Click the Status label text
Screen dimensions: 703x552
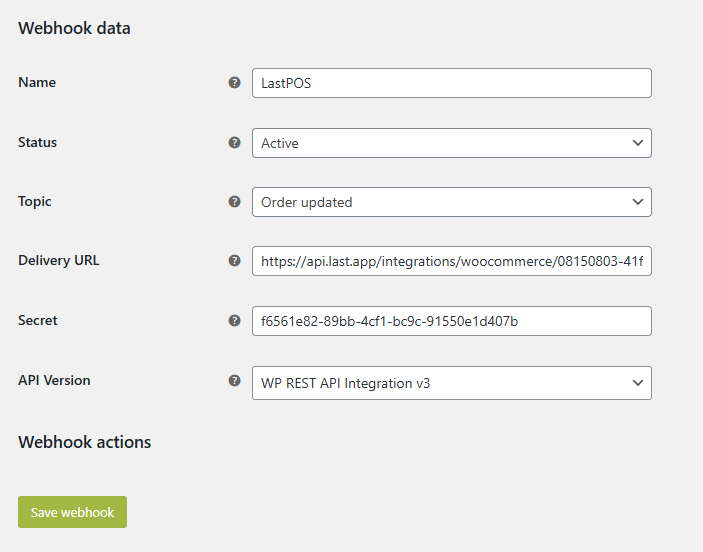tap(38, 143)
